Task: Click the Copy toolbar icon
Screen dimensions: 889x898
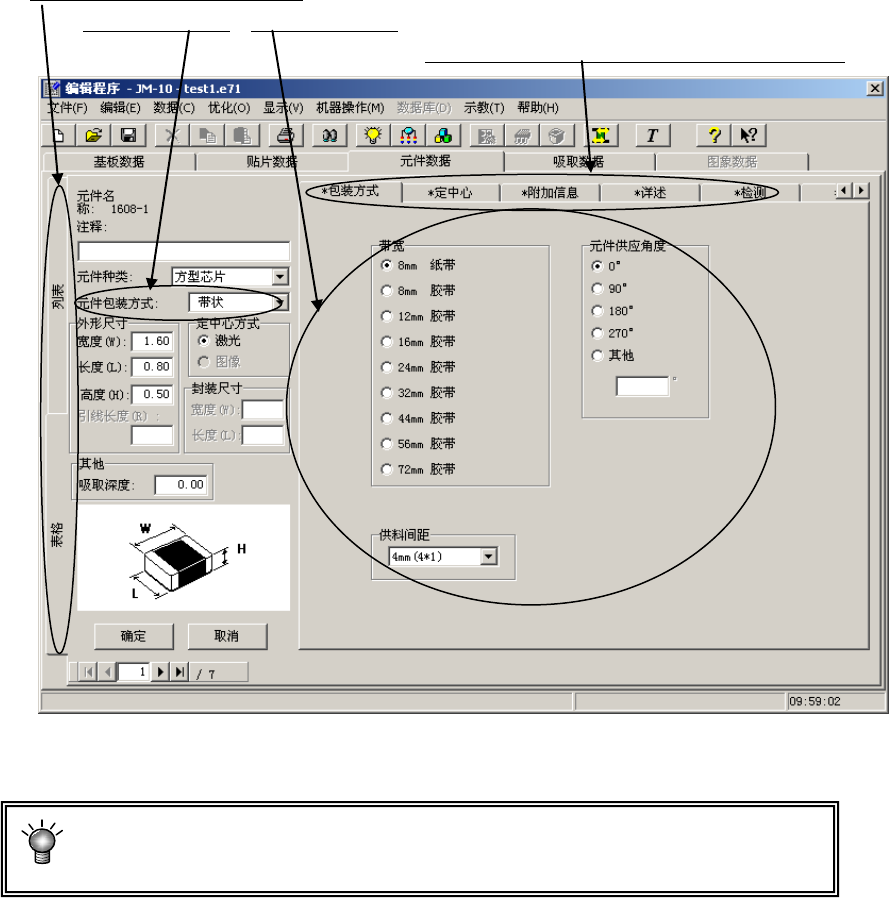Action: [x=207, y=135]
